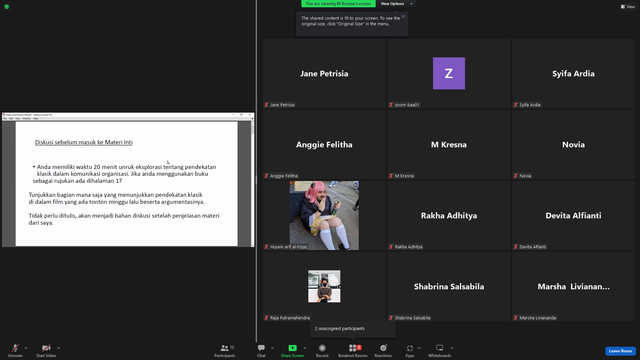Expand share options arrow beside Share Screen
The height and width of the screenshot is (360, 640).
[x=305, y=348]
